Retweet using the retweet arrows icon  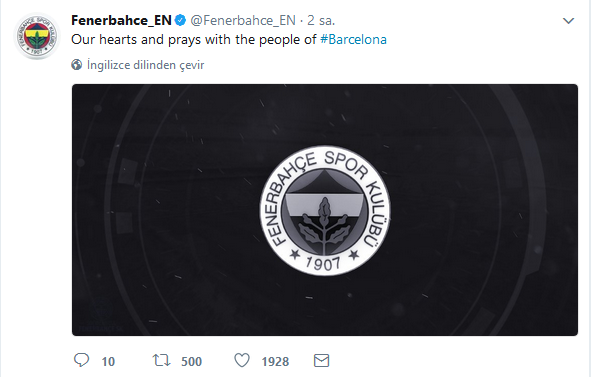tap(161, 360)
